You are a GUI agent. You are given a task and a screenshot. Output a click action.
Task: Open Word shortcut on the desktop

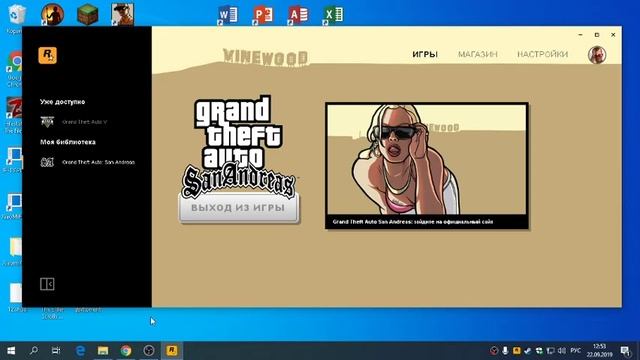coord(228,15)
